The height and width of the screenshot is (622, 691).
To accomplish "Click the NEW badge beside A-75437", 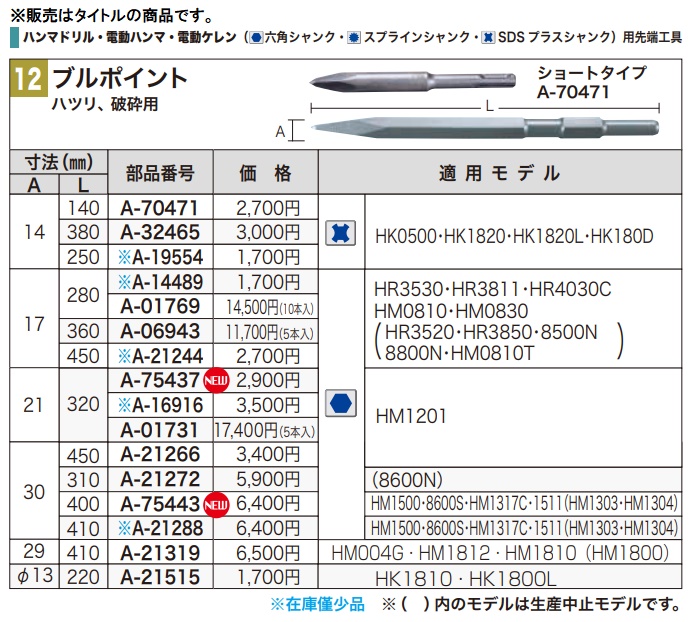I will coord(216,380).
